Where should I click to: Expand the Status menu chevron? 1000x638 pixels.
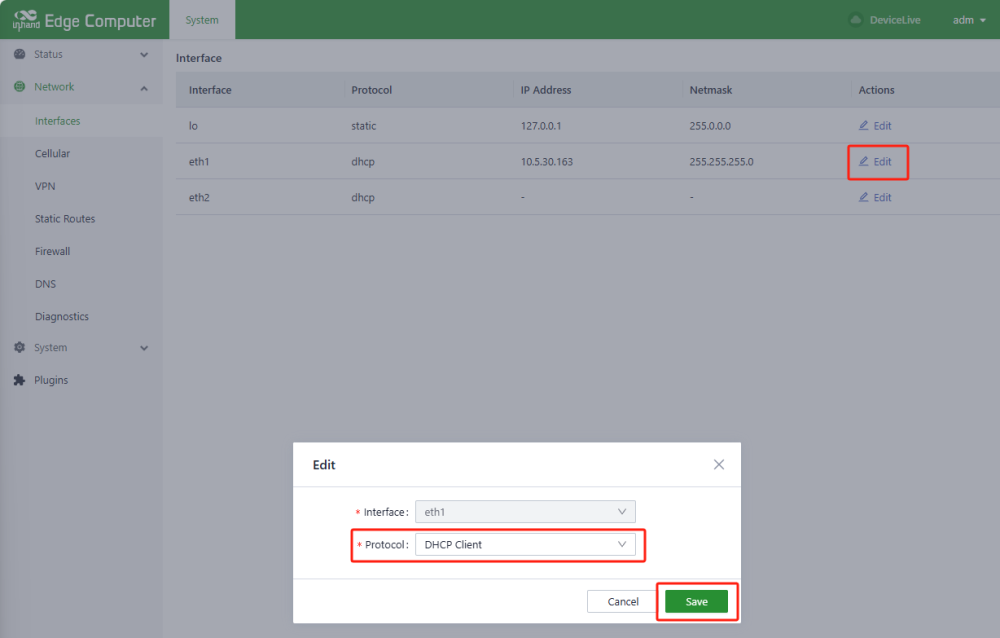tap(144, 55)
